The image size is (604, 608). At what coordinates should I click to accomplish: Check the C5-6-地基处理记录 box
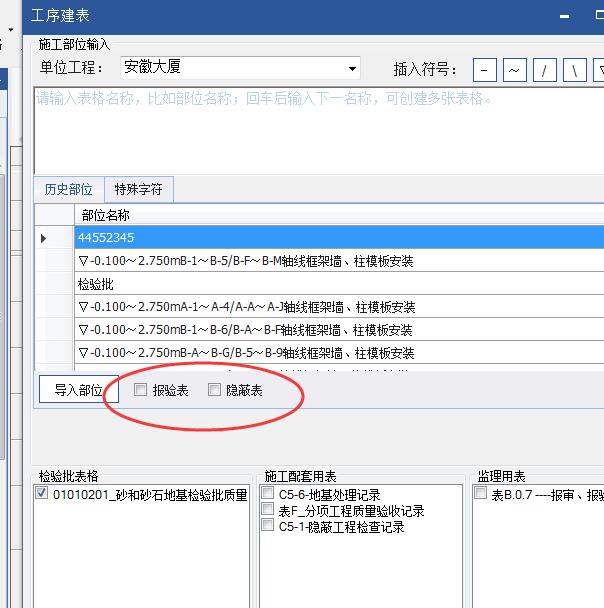coord(267,494)
